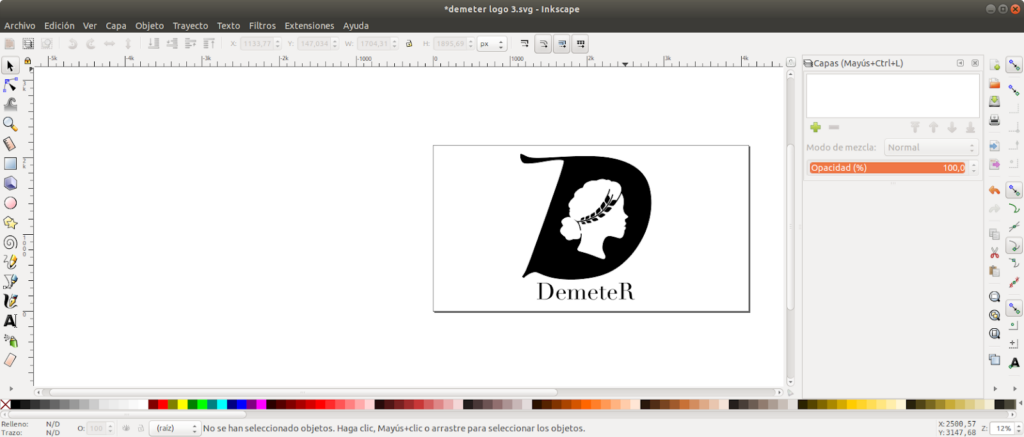Activate the Text tool

coord(10,320)
